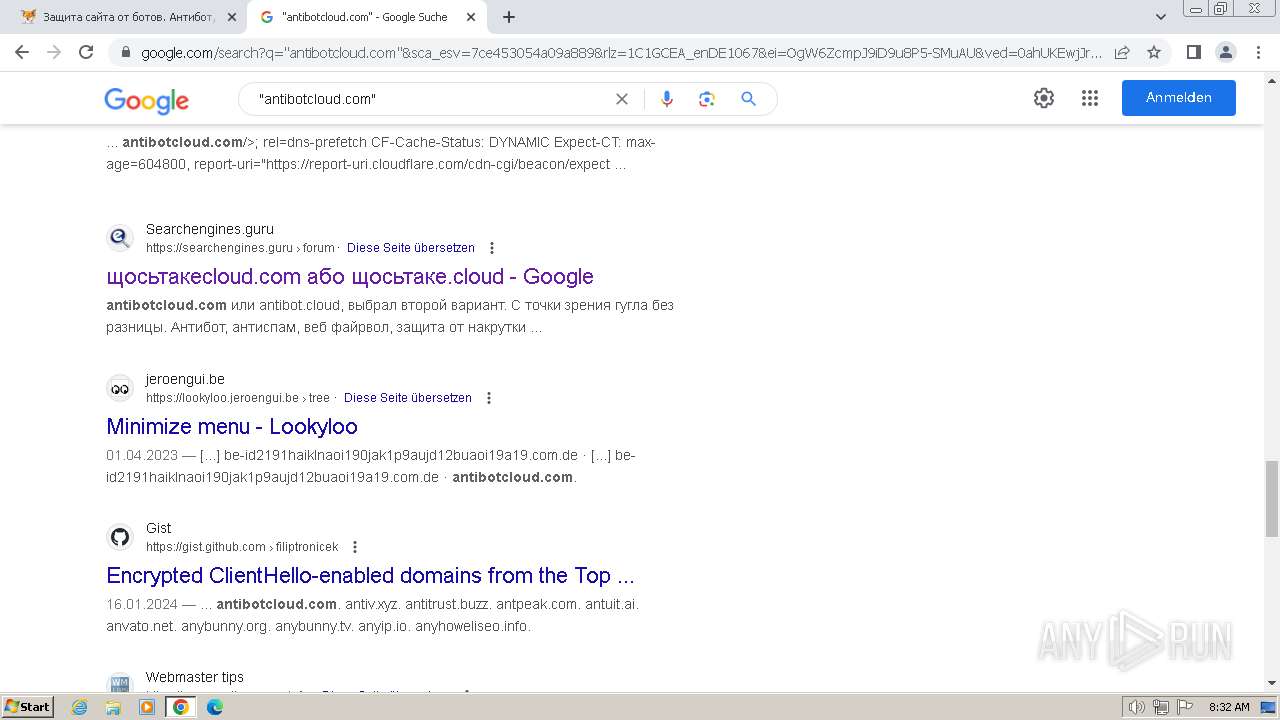Open Microsoft Edge from the taskbar
Viewport: 1280px width, 720px height.
point(214,707)
